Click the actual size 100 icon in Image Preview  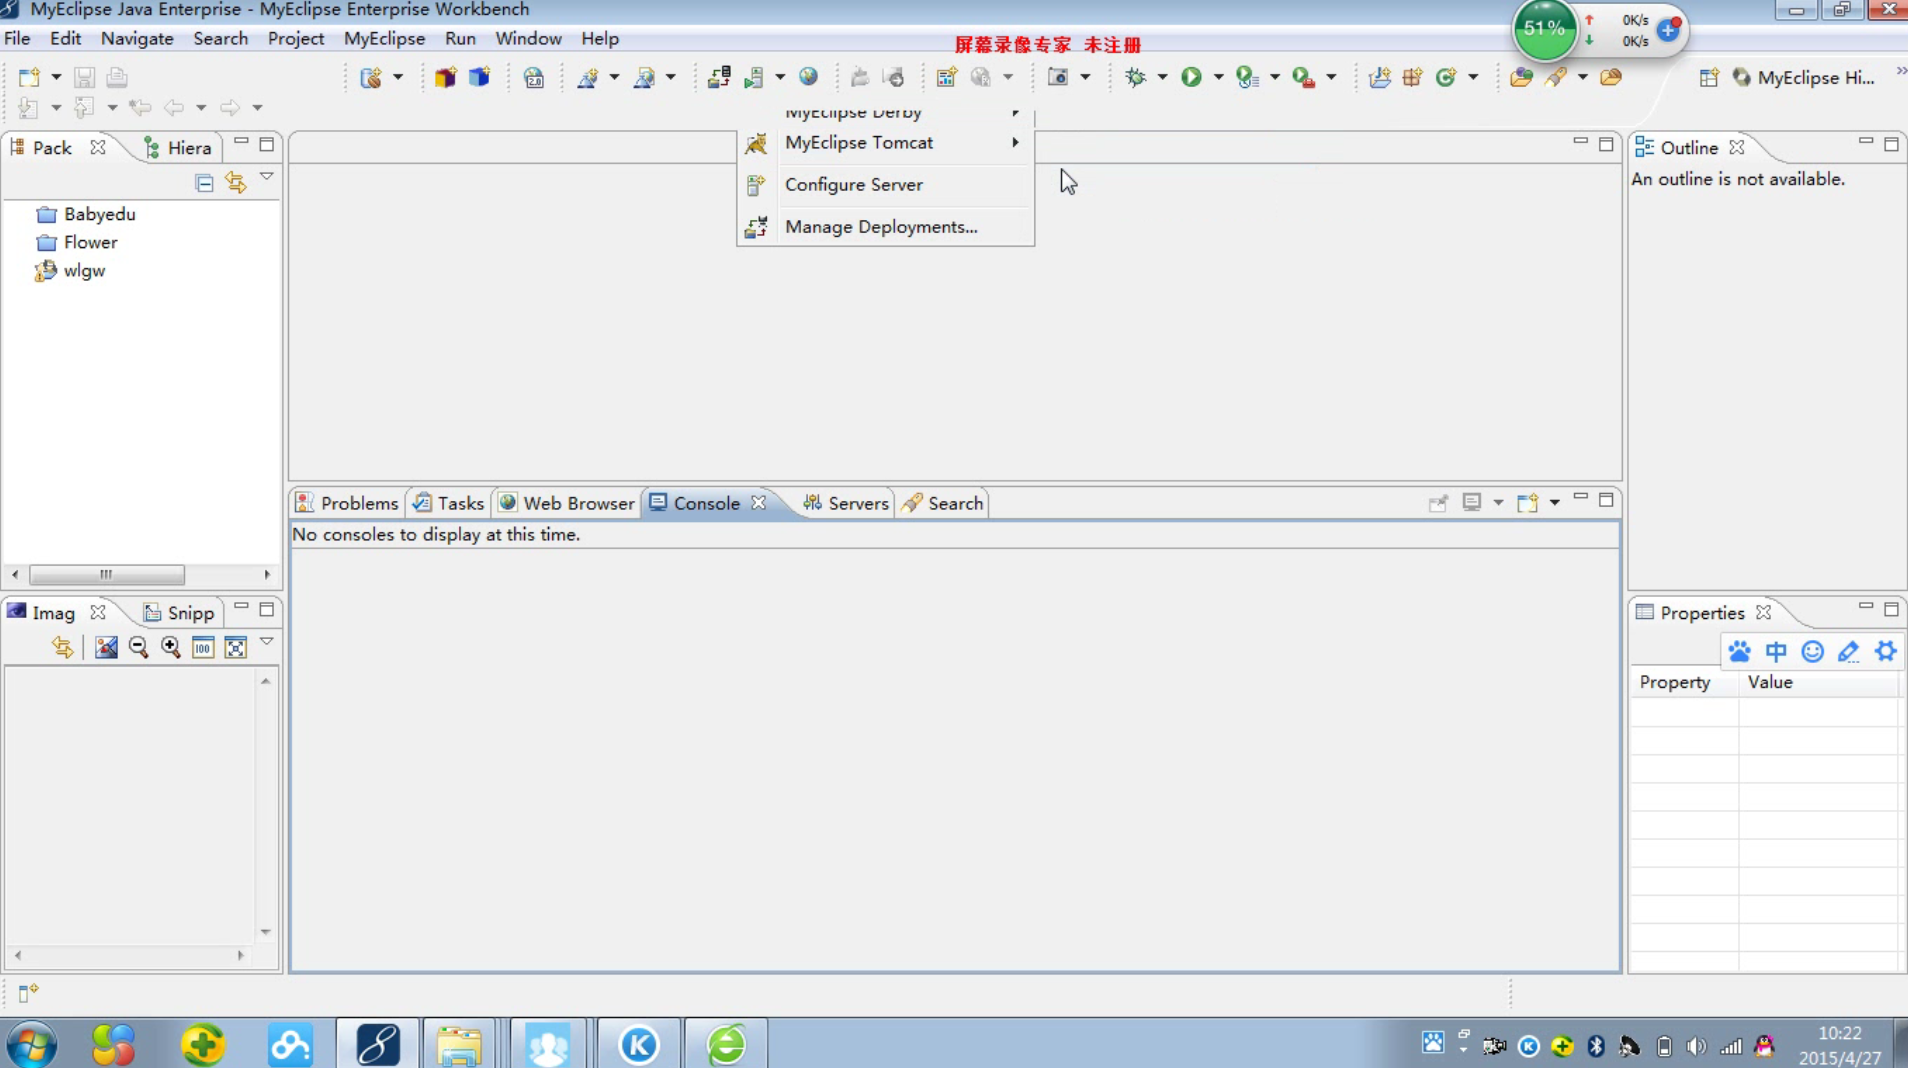[x=203, y=647]
